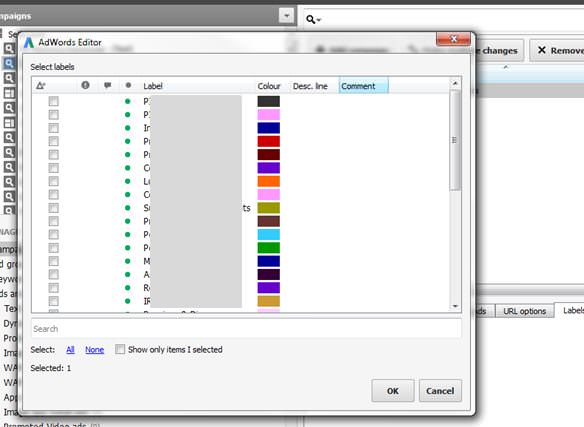Tick the checkbox in the dark red swatch row
This screenshot has width=584, height=427.
tap(54, 155)
